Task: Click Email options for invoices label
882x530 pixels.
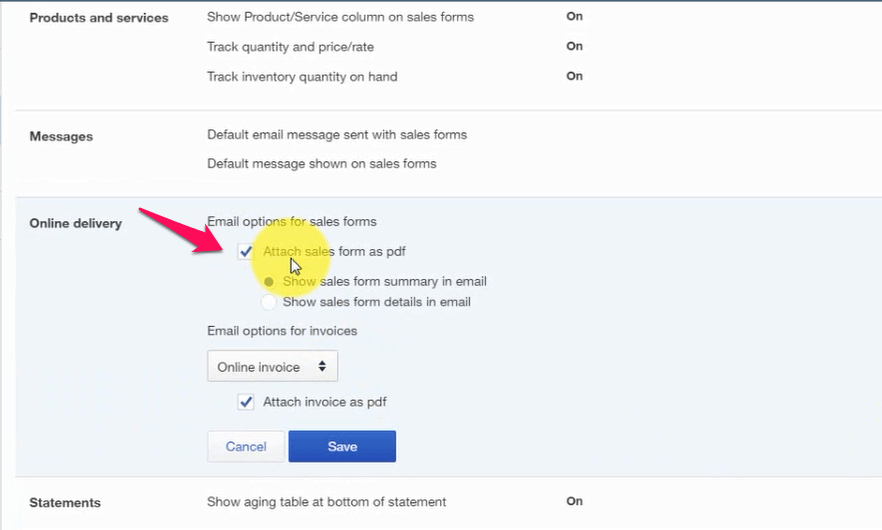Action: pyautogui.click(x=282, y=331)
